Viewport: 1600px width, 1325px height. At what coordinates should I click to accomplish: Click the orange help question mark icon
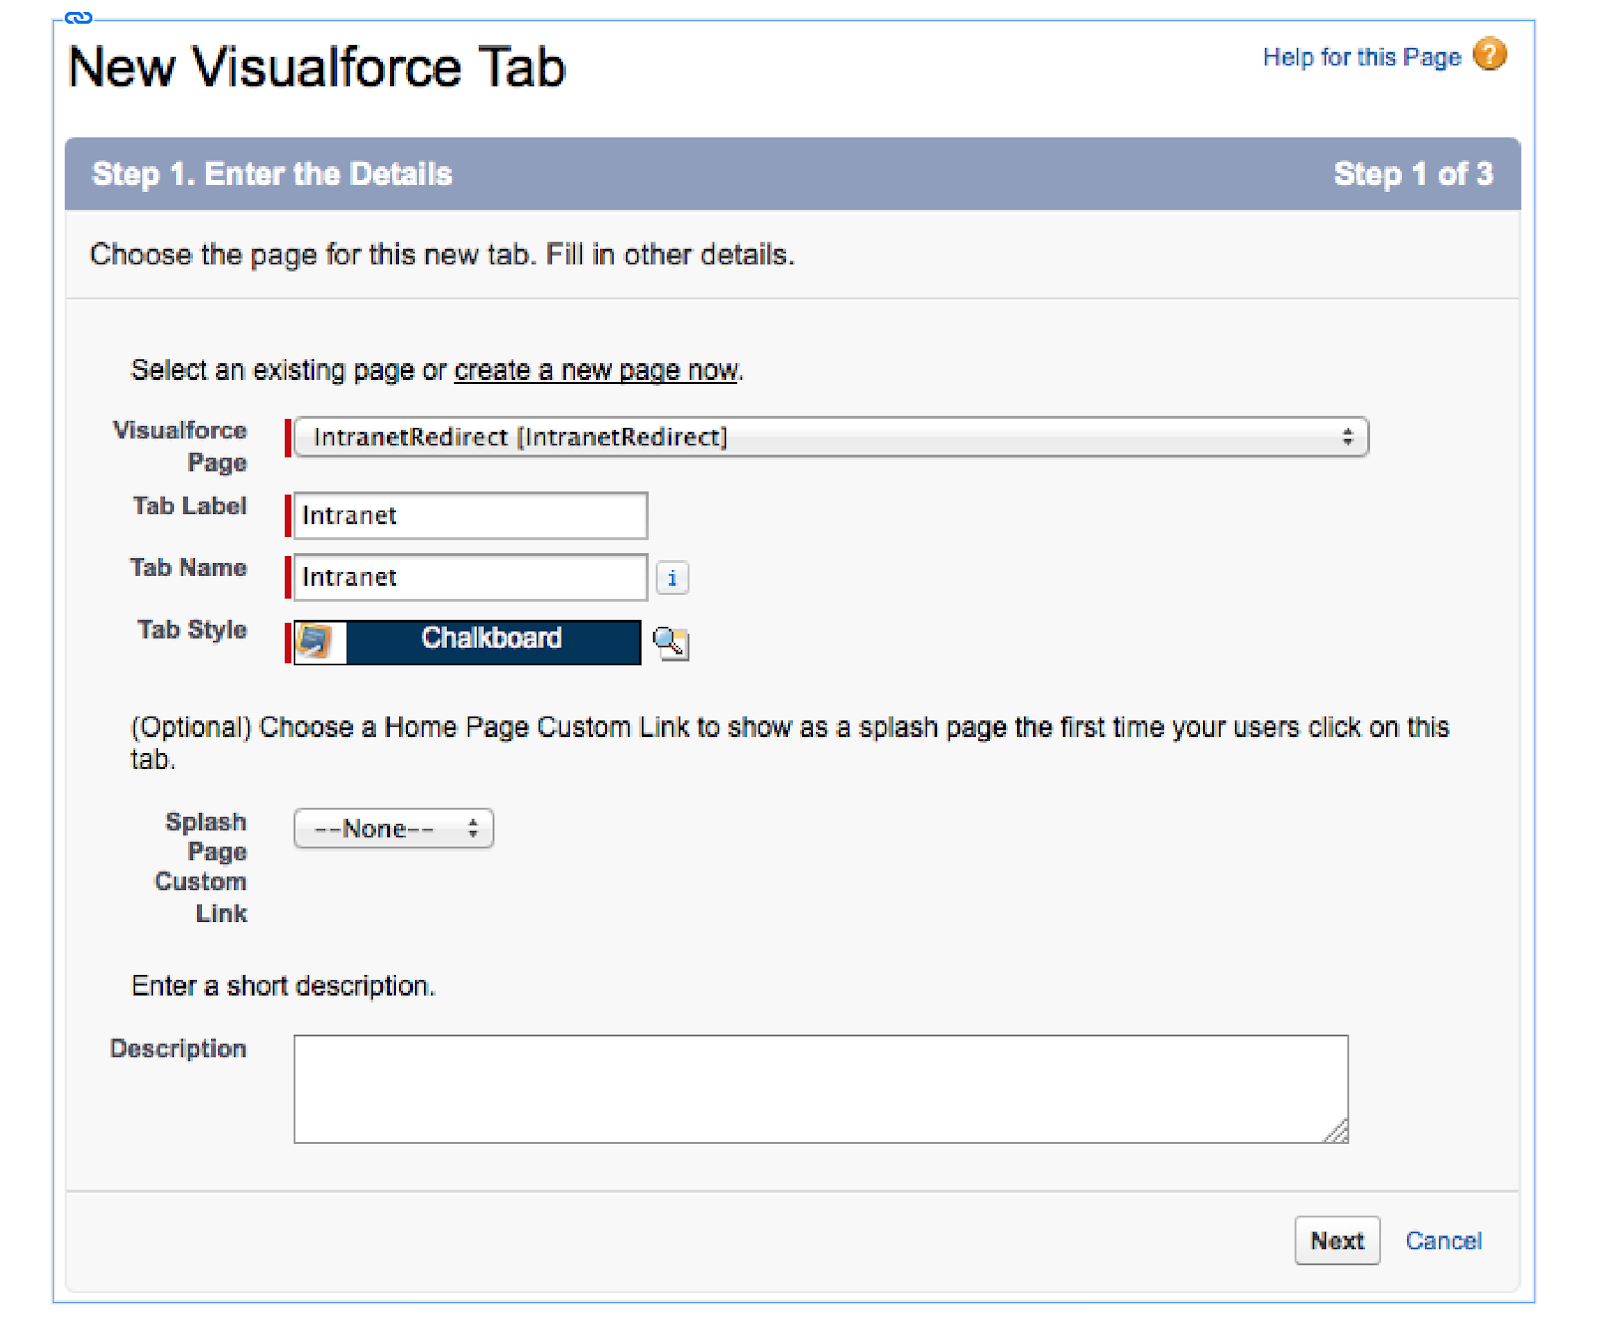click(x=1489, y=54)
